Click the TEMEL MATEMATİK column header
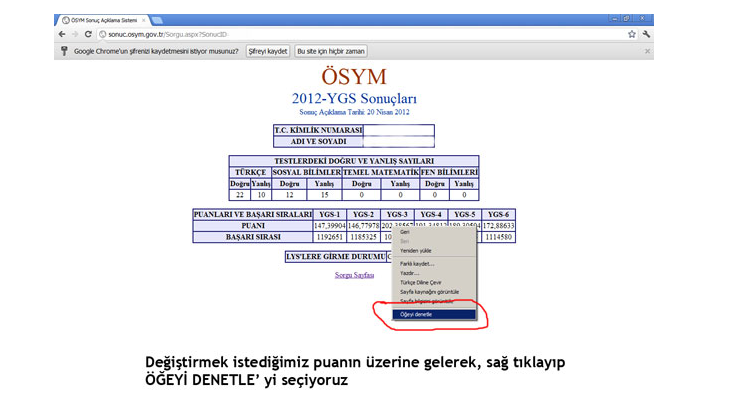Image resolution: width=737 pixels, height=401 pixels. [x=381, y=173]
